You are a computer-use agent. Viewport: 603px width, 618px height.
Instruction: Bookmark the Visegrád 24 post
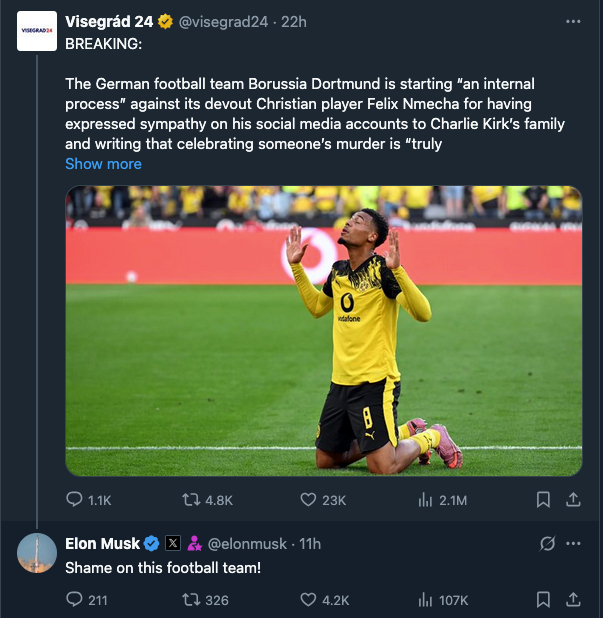click(x=543, y=499)
